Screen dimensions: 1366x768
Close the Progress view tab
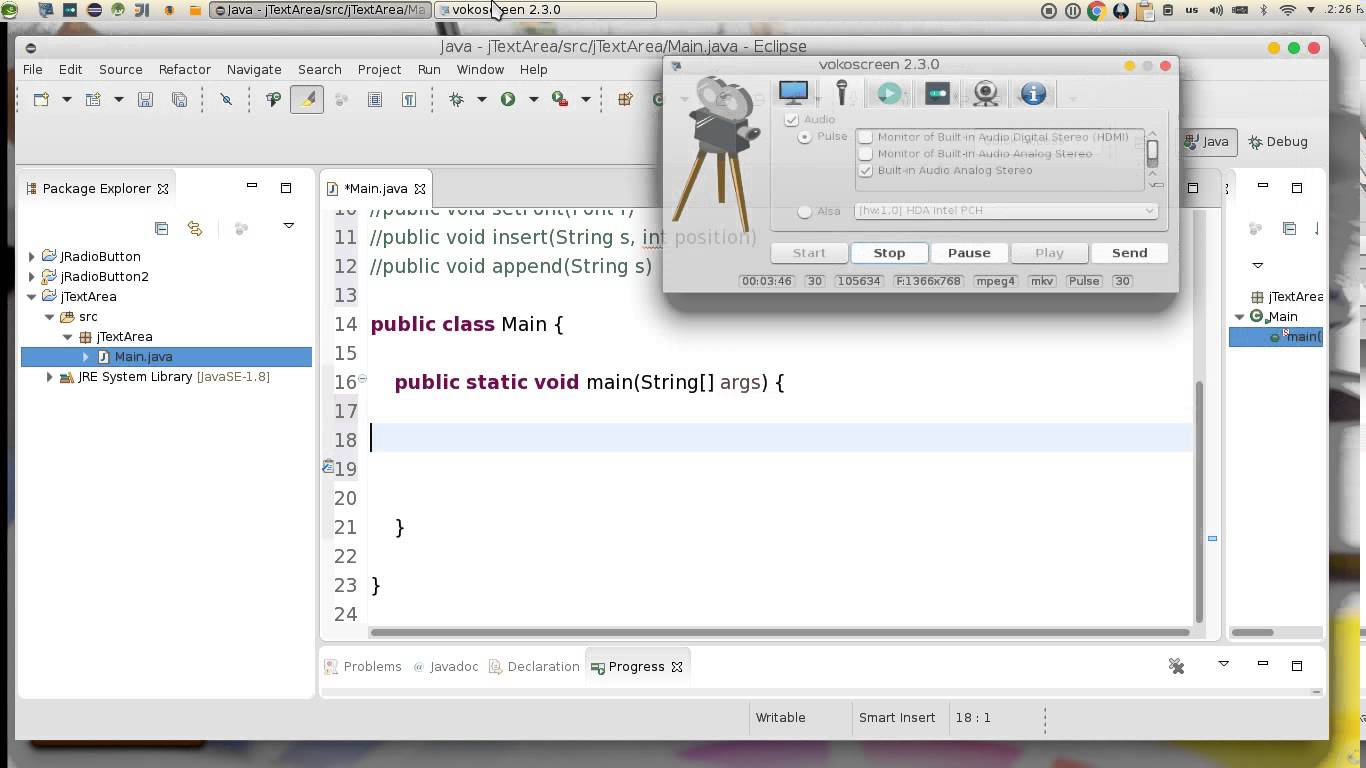coord(677,667)
